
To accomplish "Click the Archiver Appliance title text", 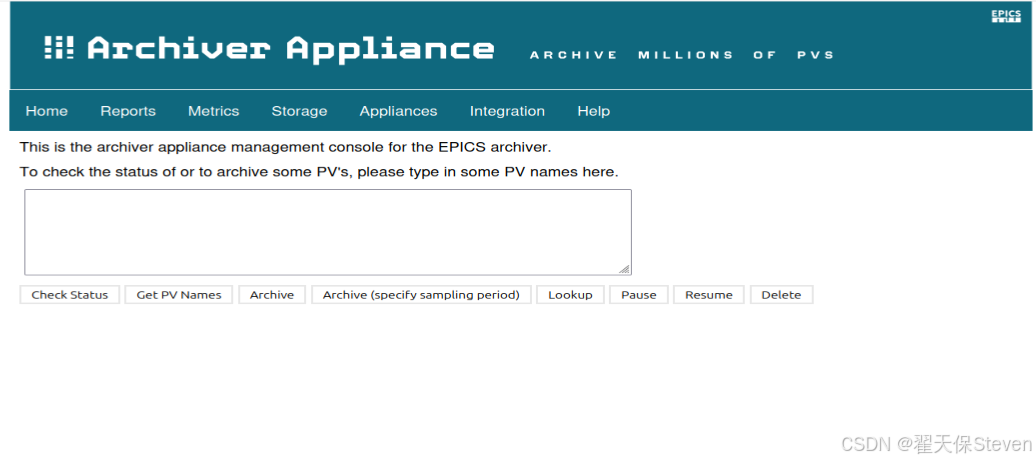I will point(291,49).
